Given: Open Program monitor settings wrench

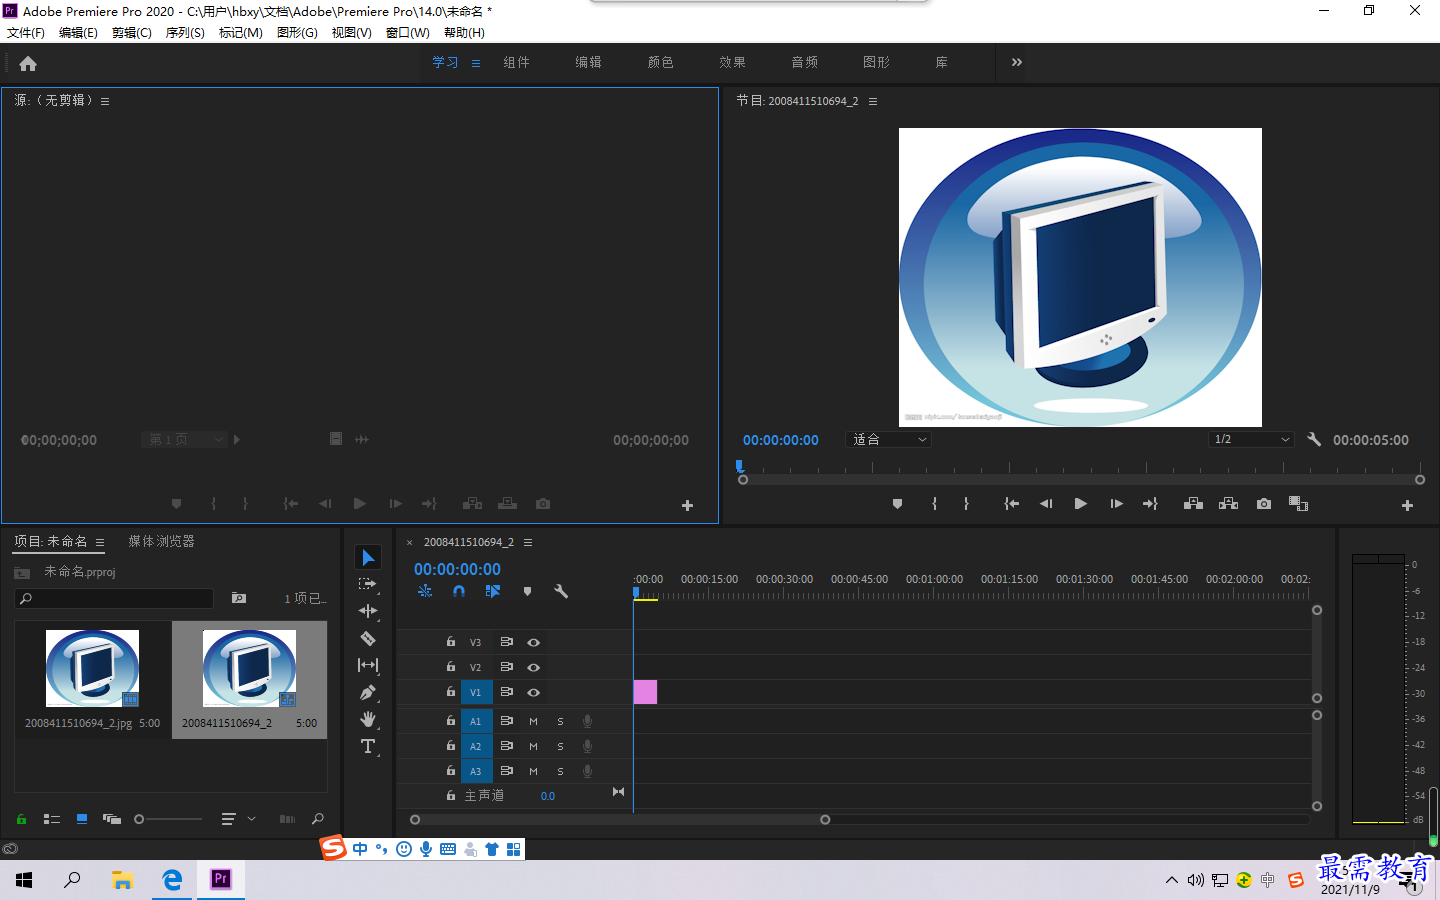Looking at the screenshot, I should pos(1314,439).
